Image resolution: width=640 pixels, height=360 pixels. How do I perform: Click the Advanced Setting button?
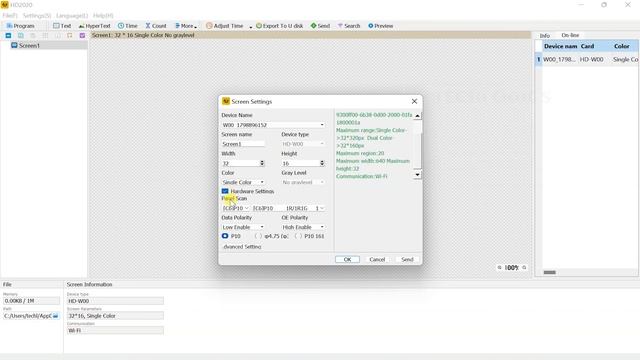pyautogui.click(x=242, y=247)
